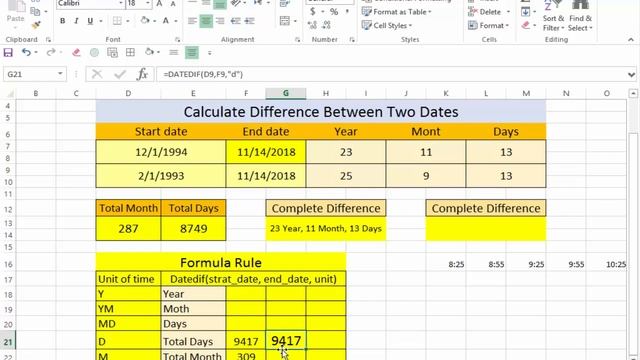
Task: Click the Quick Access fill color bucket
Action: pyautogui.click(x=149, y=52)
